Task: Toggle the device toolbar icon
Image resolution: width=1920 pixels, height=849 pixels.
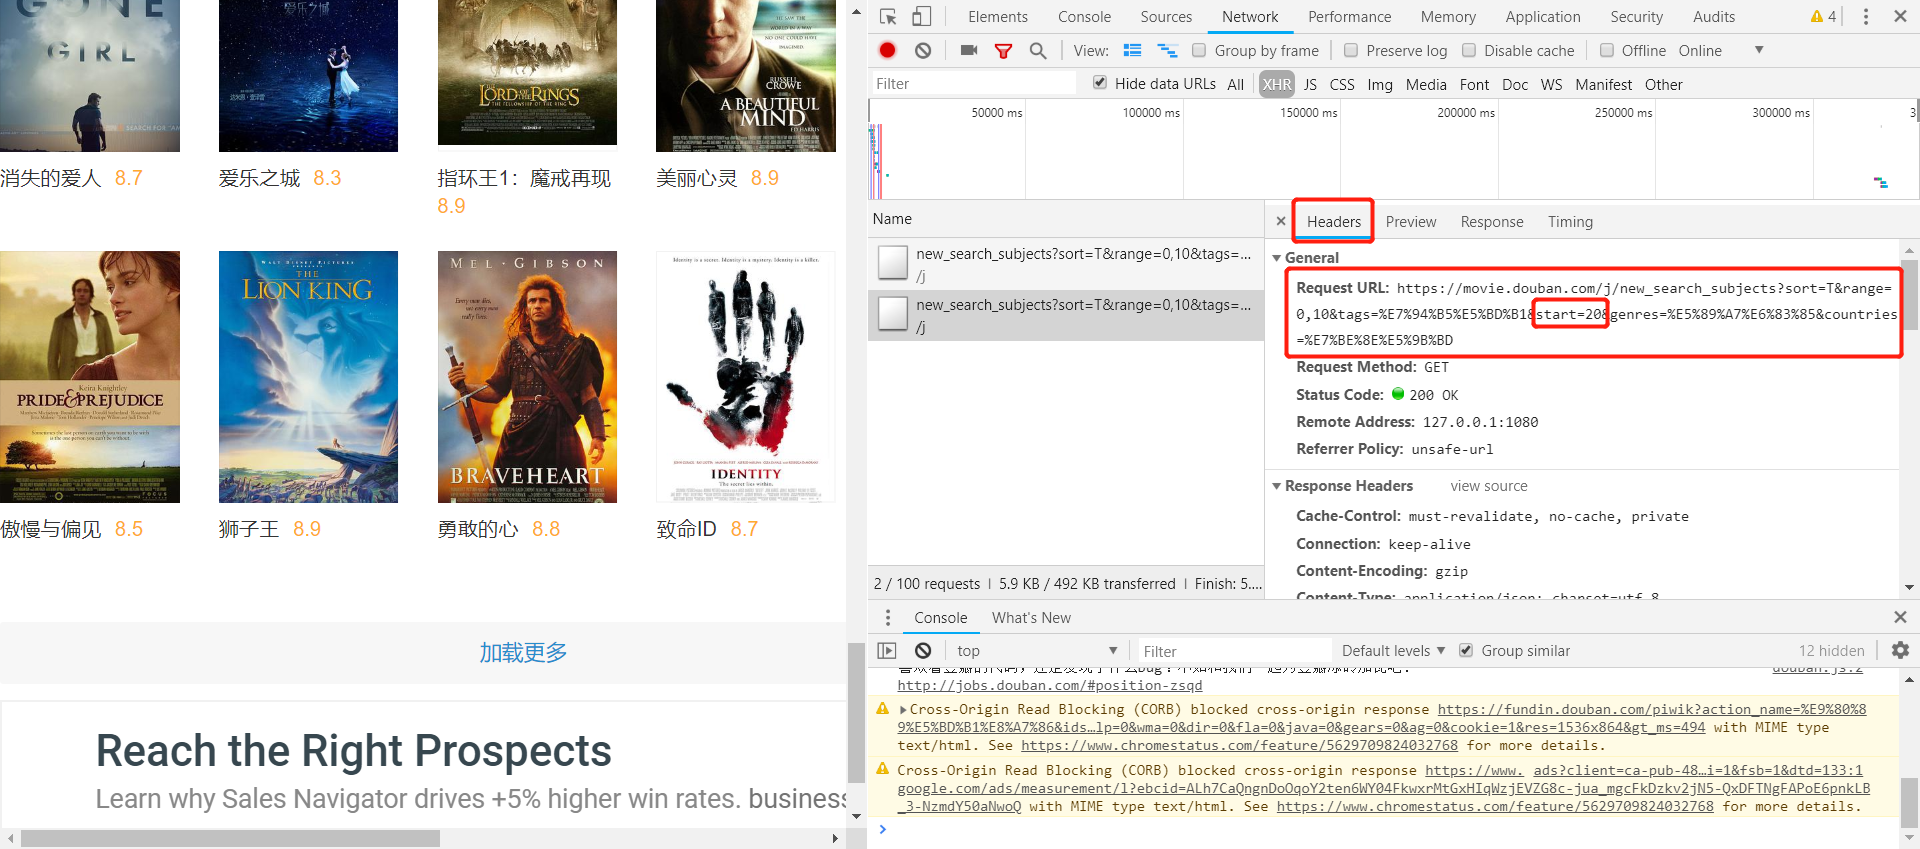Action: (921, 17)
